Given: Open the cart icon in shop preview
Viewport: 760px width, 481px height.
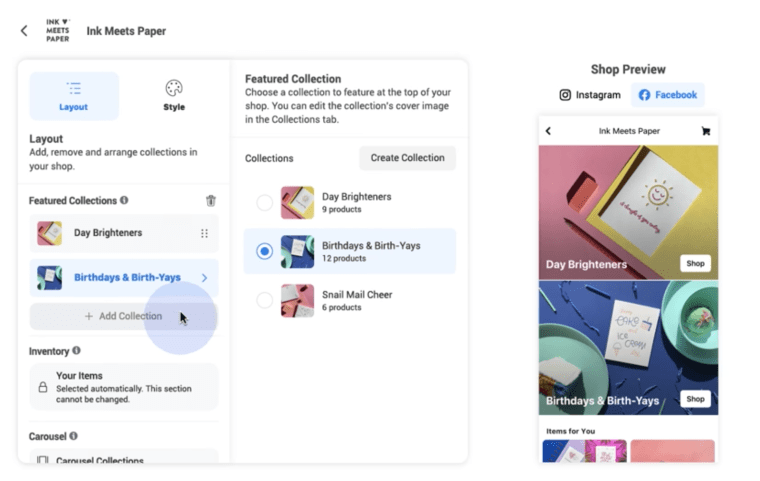Looking at the screenshot, I should (x=706, y=131).
